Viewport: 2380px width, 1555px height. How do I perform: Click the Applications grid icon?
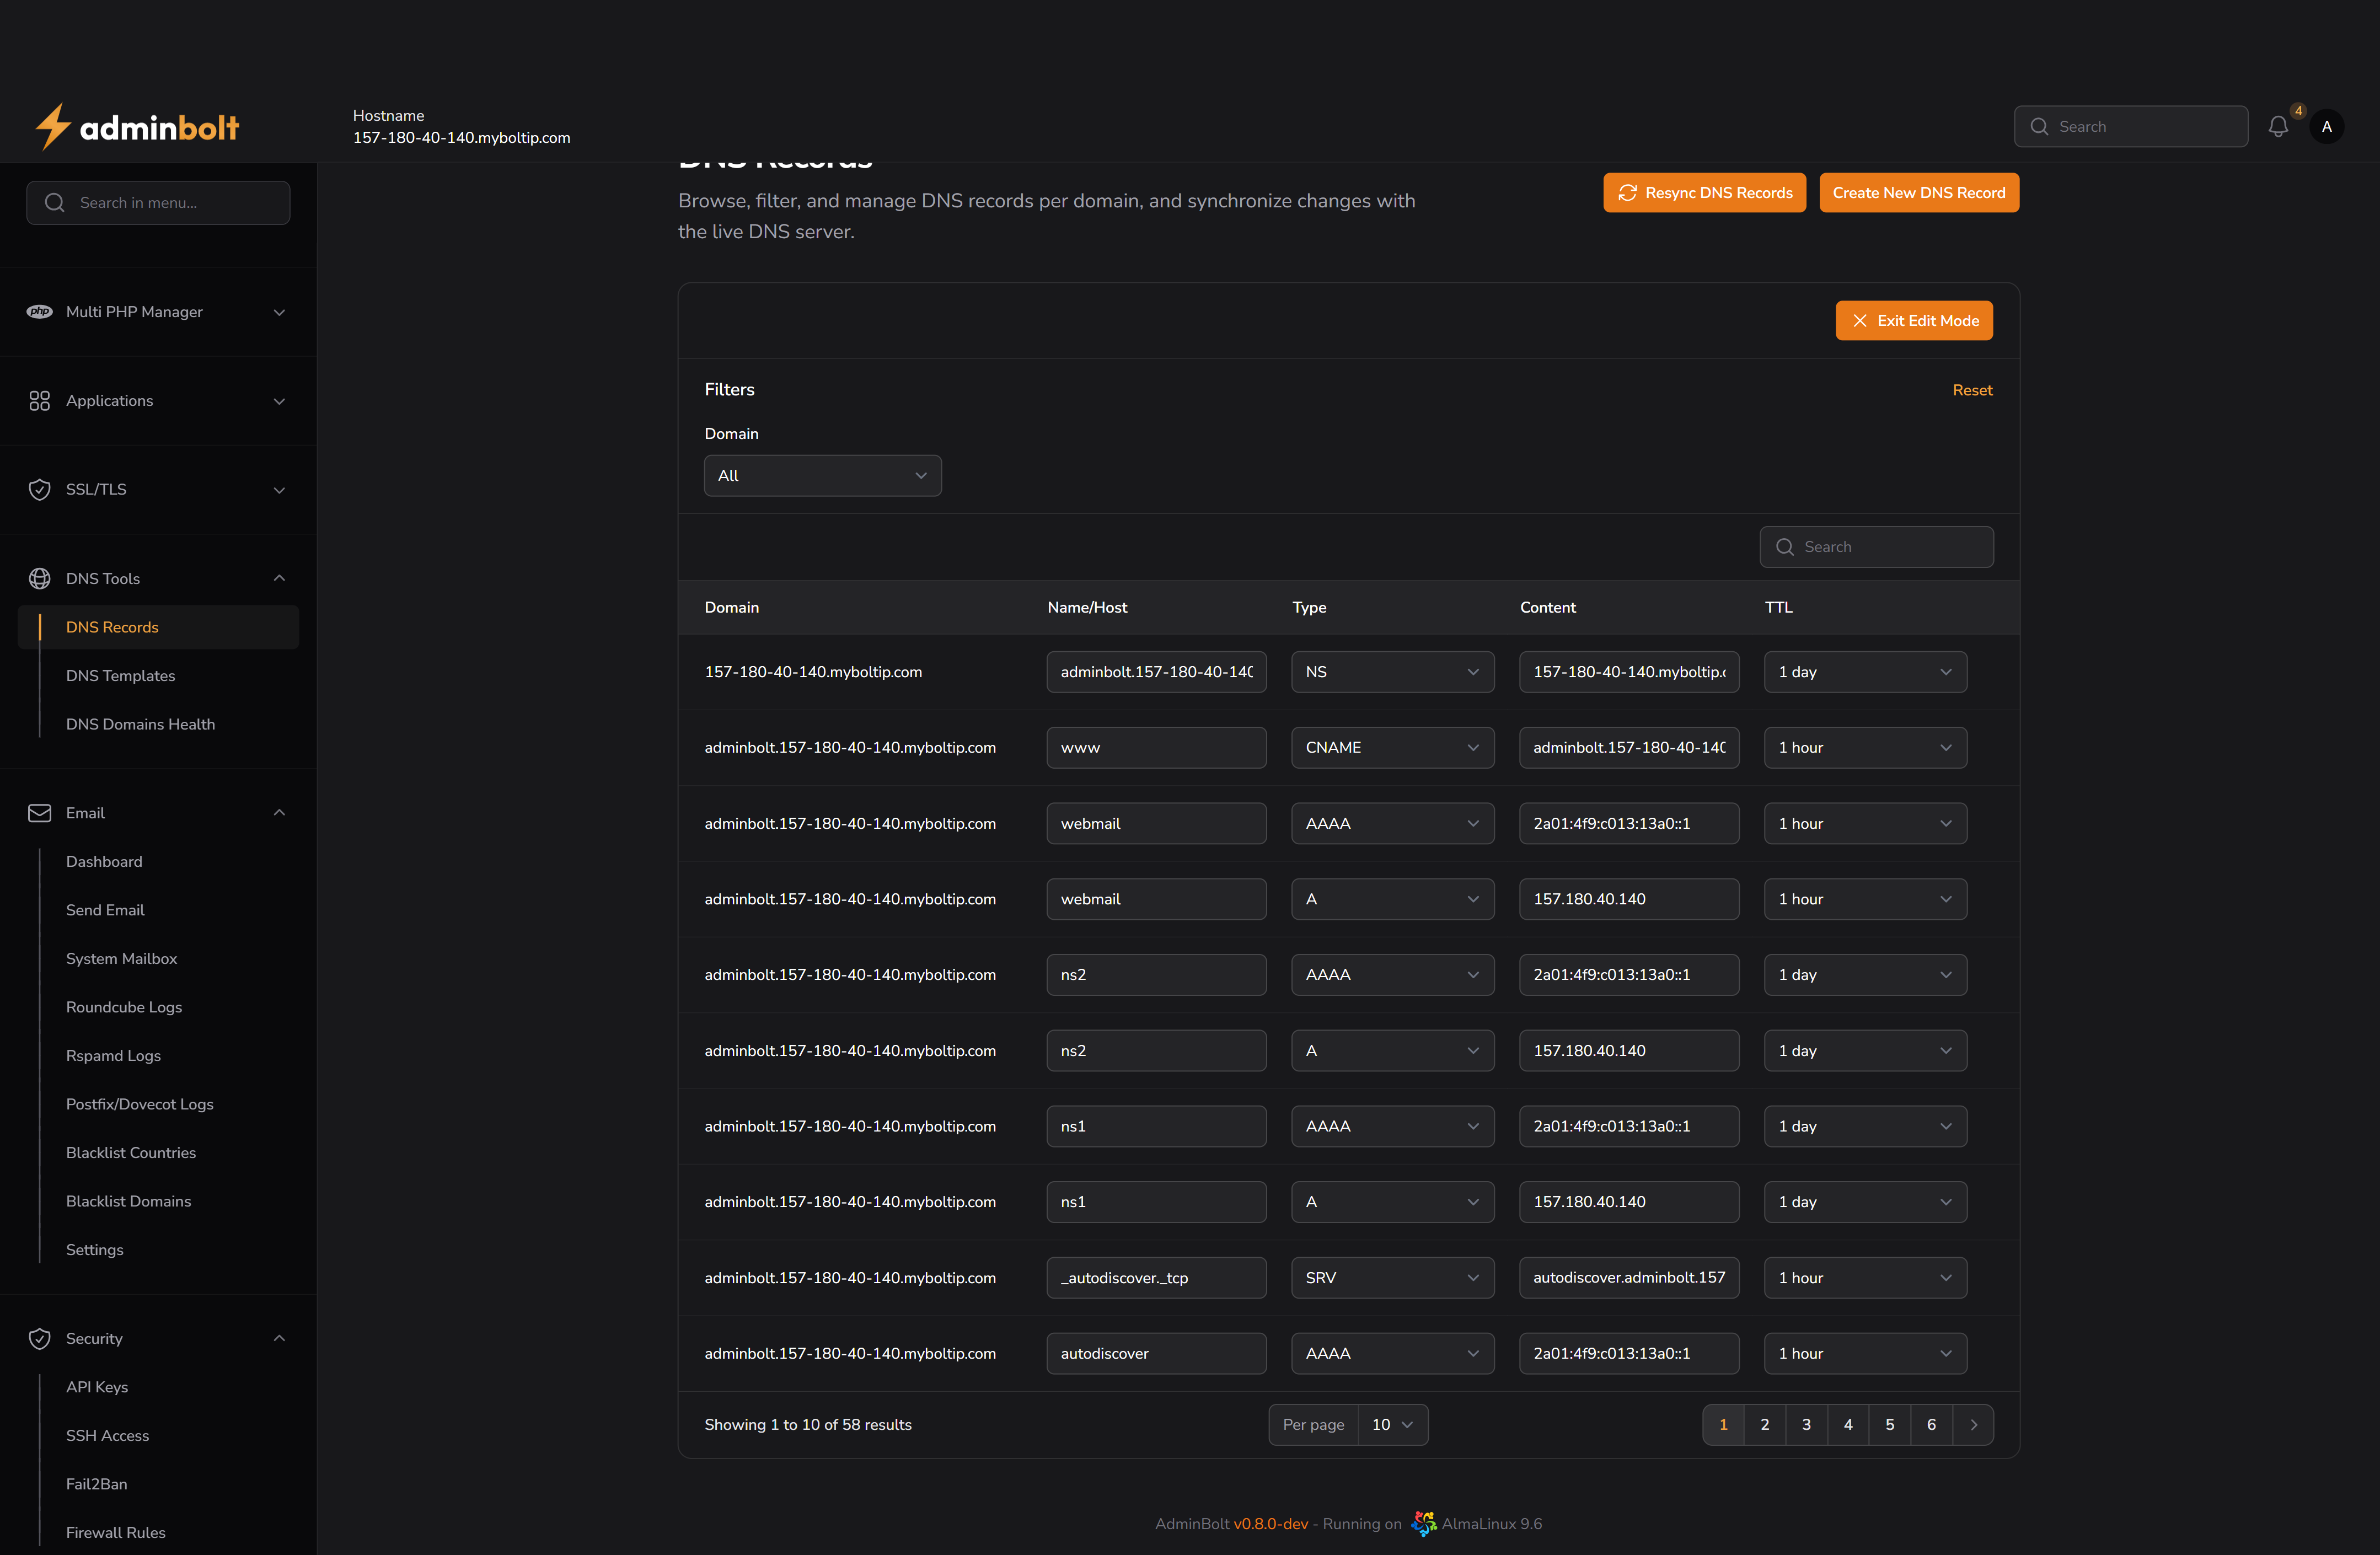click(x=40, y=400)
